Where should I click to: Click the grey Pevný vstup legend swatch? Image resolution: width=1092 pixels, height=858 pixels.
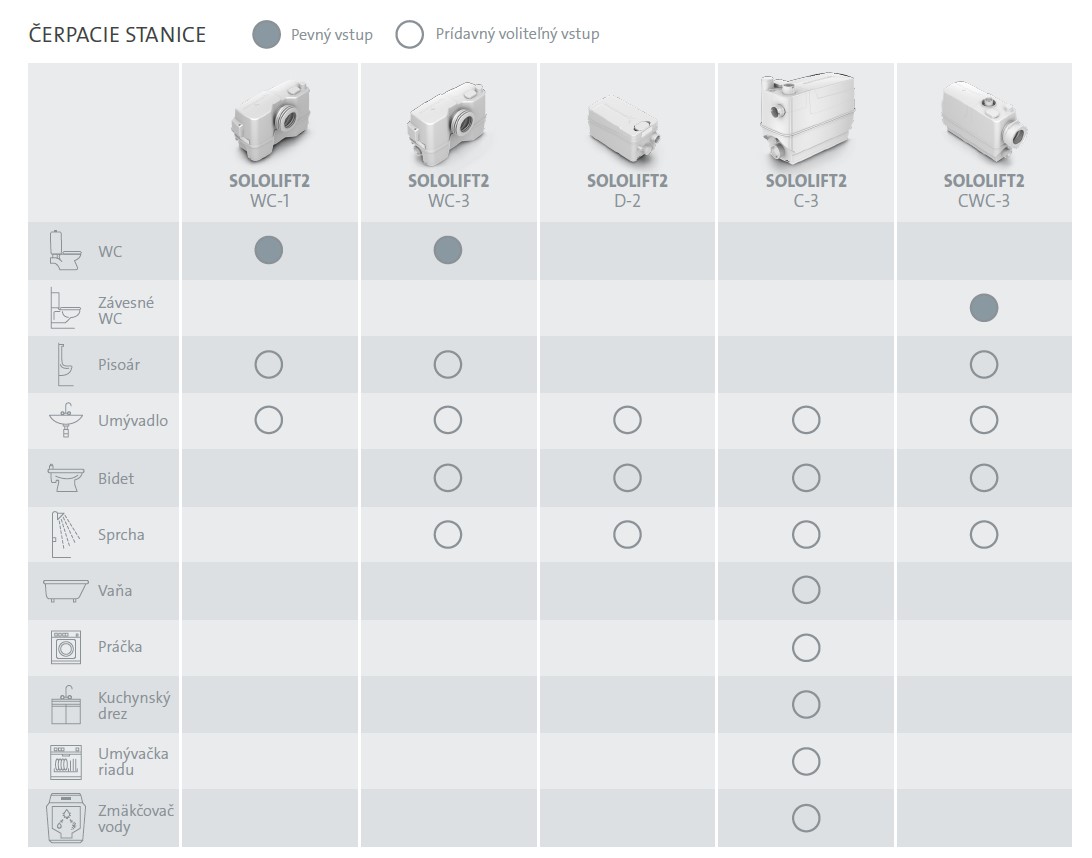(267, 35)
